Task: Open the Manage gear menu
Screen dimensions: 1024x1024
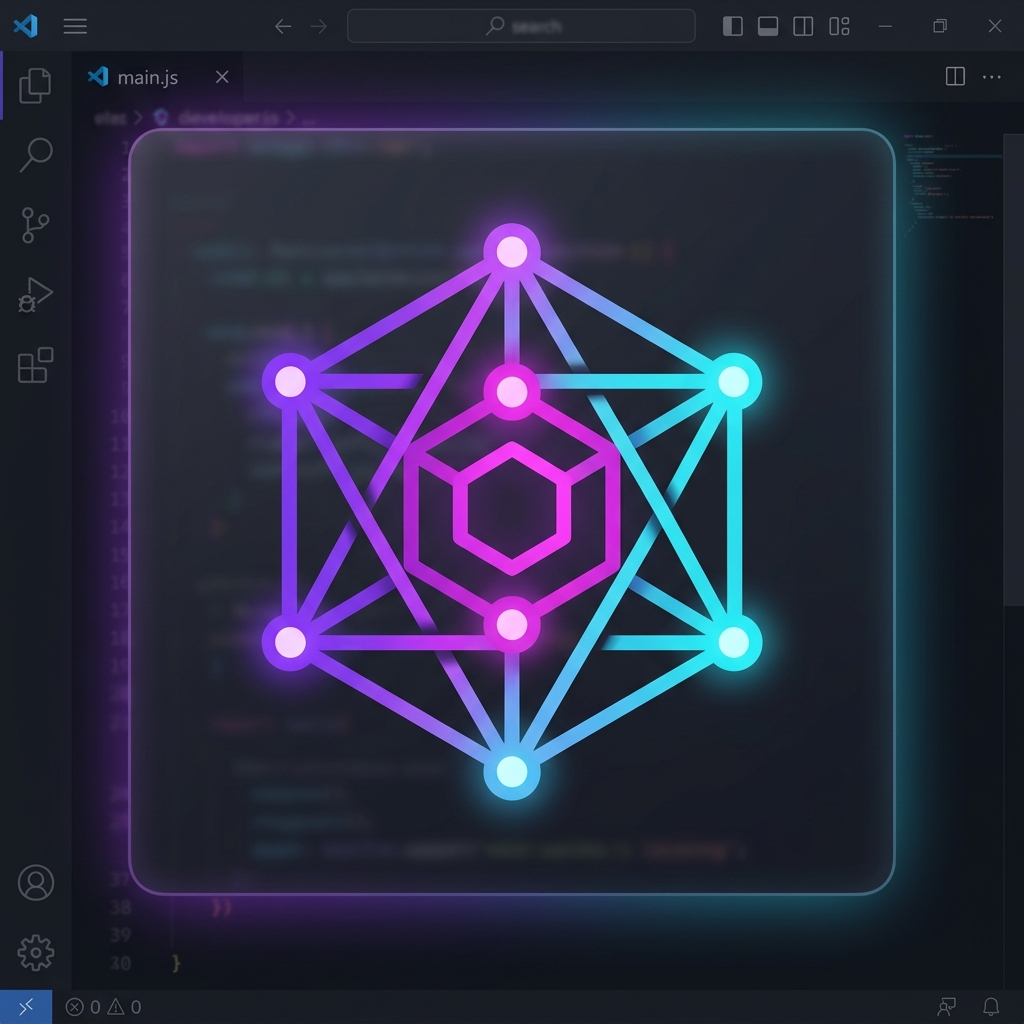Action: click(x=36, y=952)
